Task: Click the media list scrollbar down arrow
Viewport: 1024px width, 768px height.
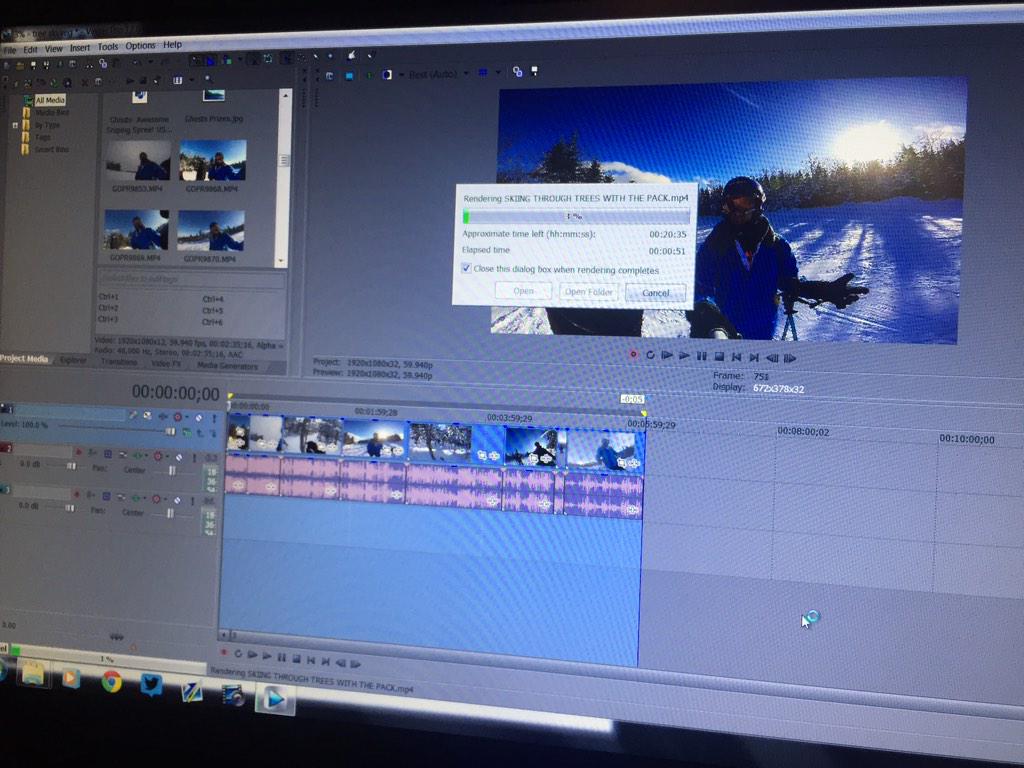Action: (x=281, y=261)
